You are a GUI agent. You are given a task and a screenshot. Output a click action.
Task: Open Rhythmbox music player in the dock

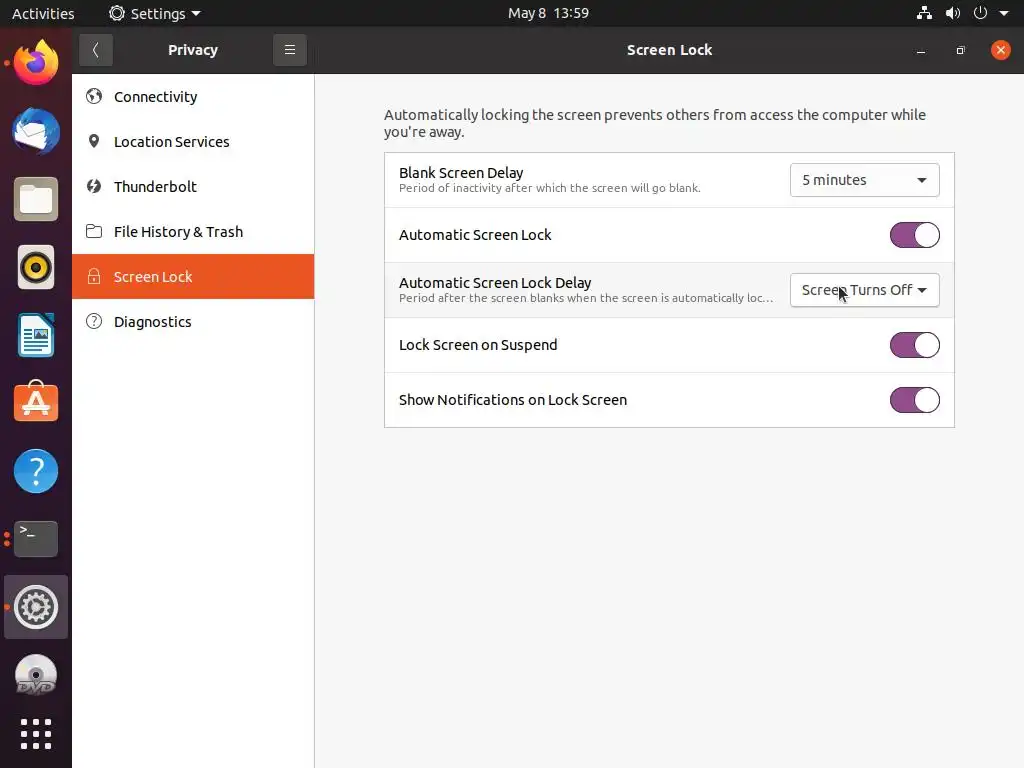coord(36,268)
